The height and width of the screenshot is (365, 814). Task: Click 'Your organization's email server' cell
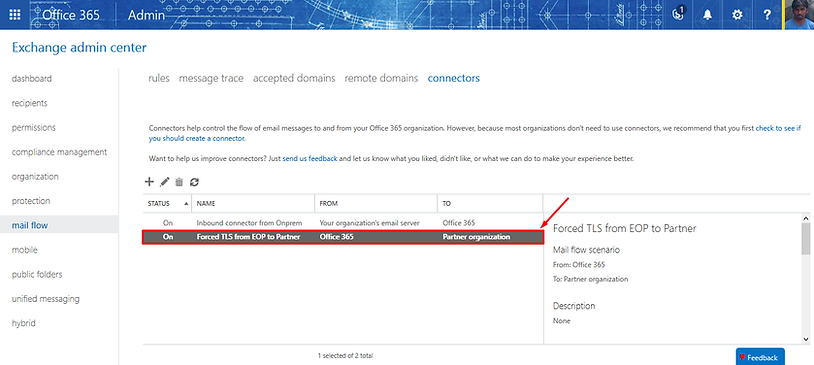tap(370, 223)
